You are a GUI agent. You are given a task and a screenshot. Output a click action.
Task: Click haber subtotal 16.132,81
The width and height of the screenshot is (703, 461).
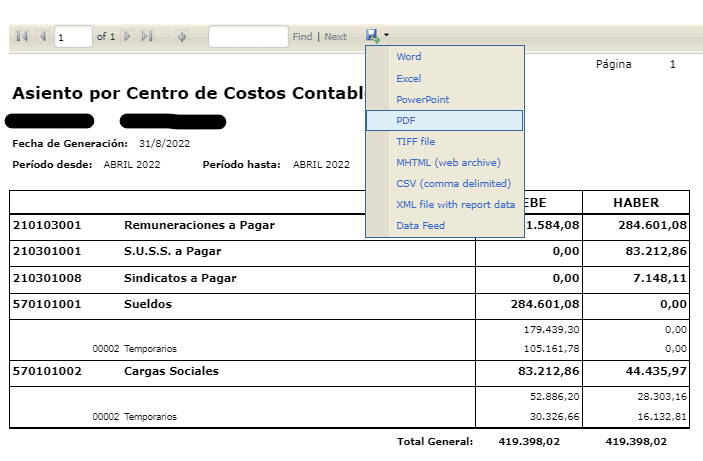662,417
